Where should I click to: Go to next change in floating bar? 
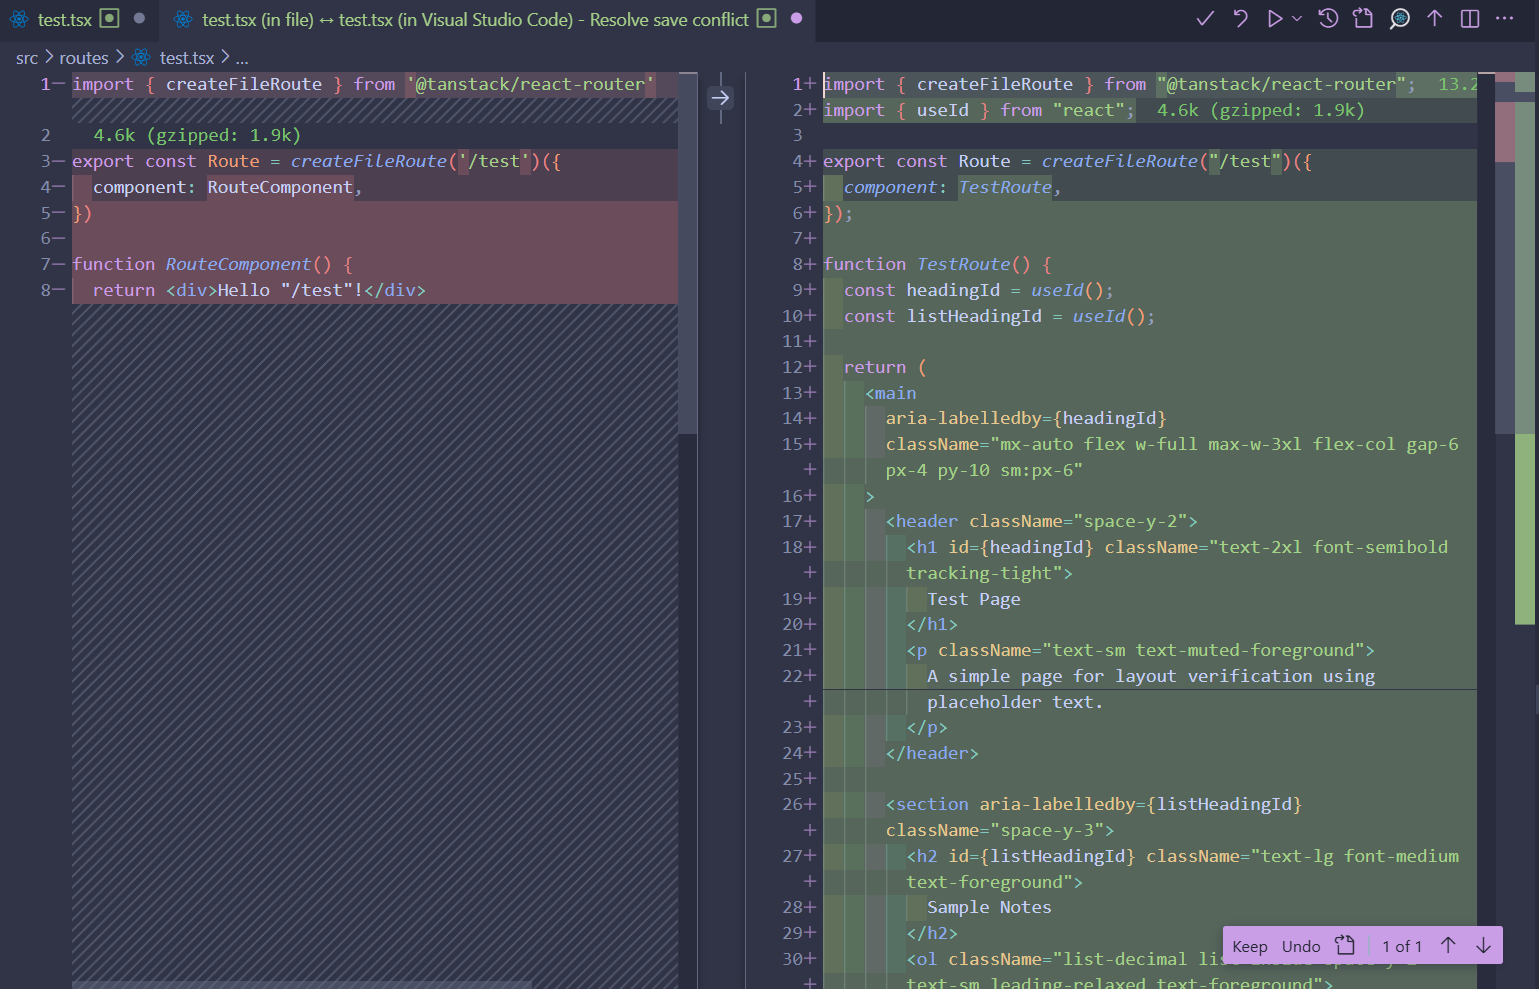click(x=1483, y=946)
